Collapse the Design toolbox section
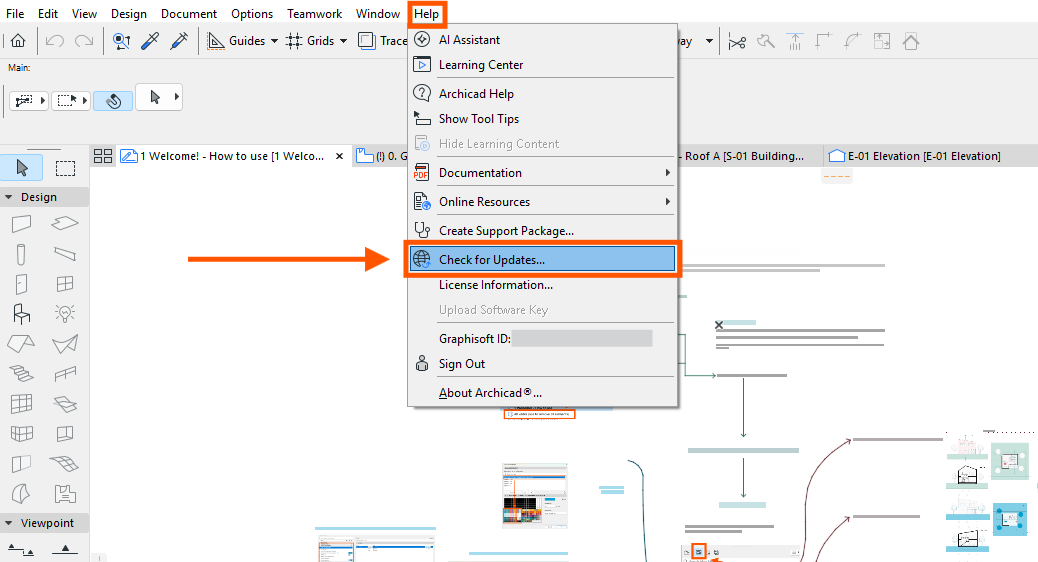The height and width of the screenshot is (562, 1038). pos(9,197)
